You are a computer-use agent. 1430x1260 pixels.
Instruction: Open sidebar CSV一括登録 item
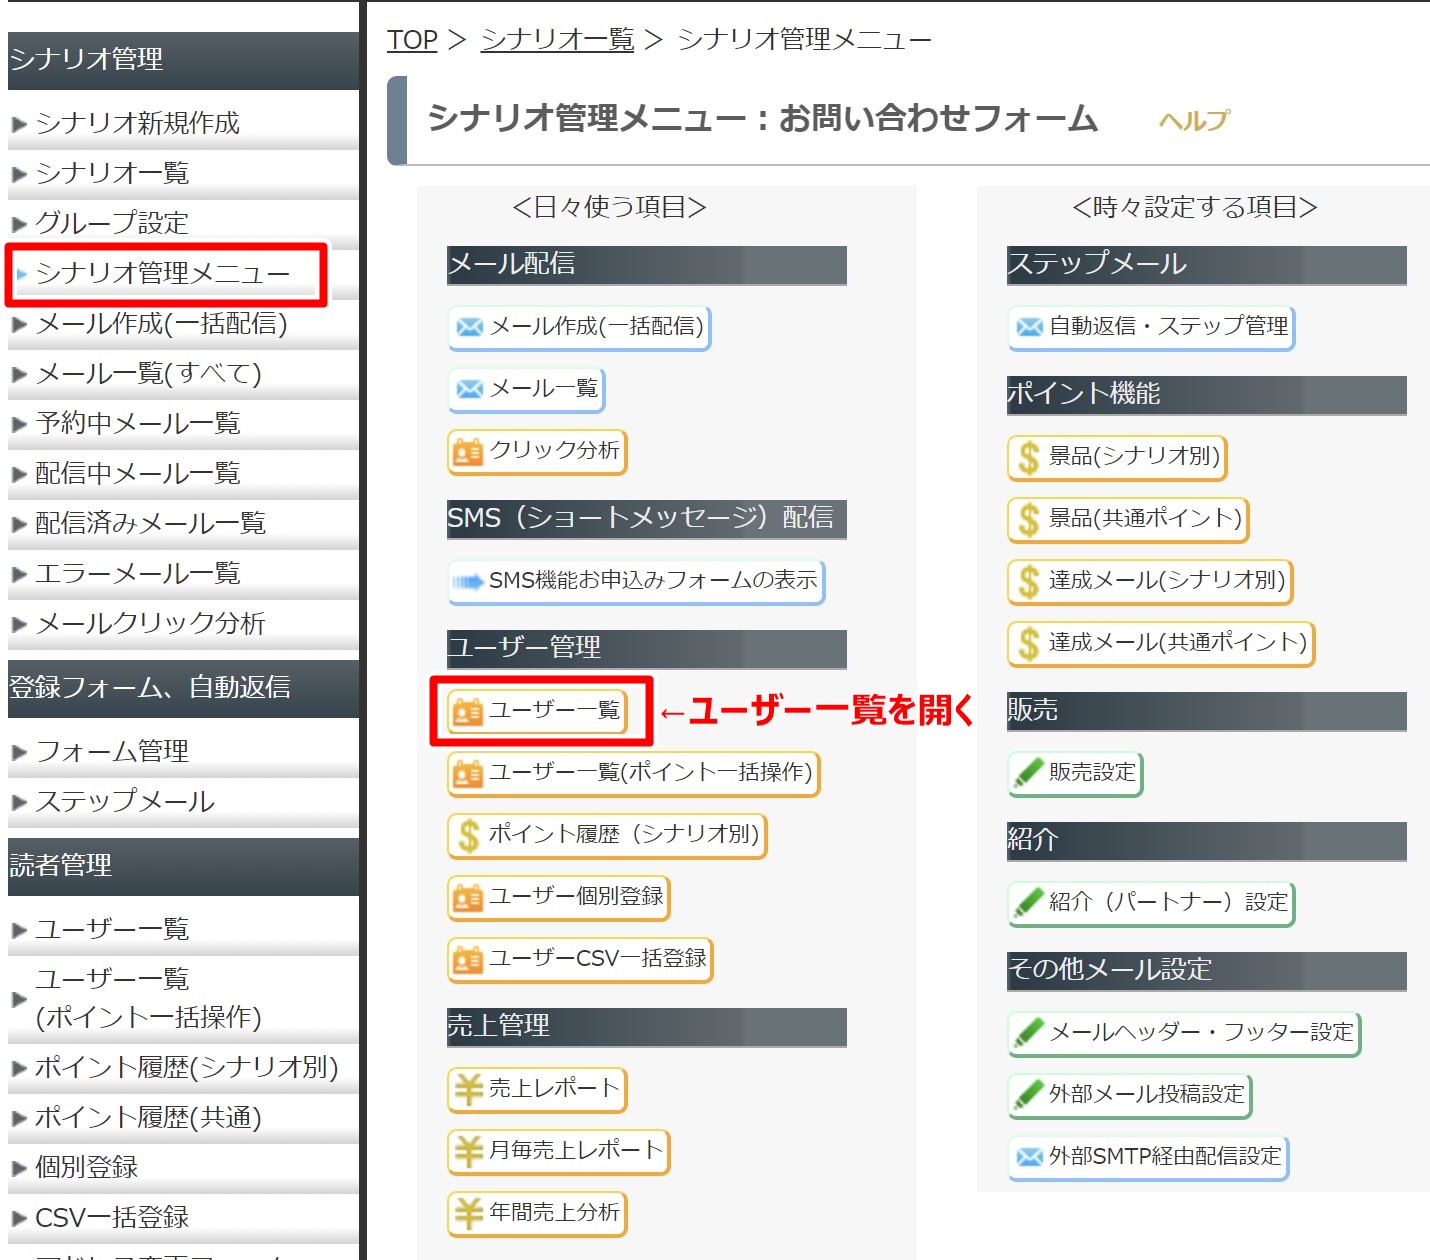pos(112,1217)
